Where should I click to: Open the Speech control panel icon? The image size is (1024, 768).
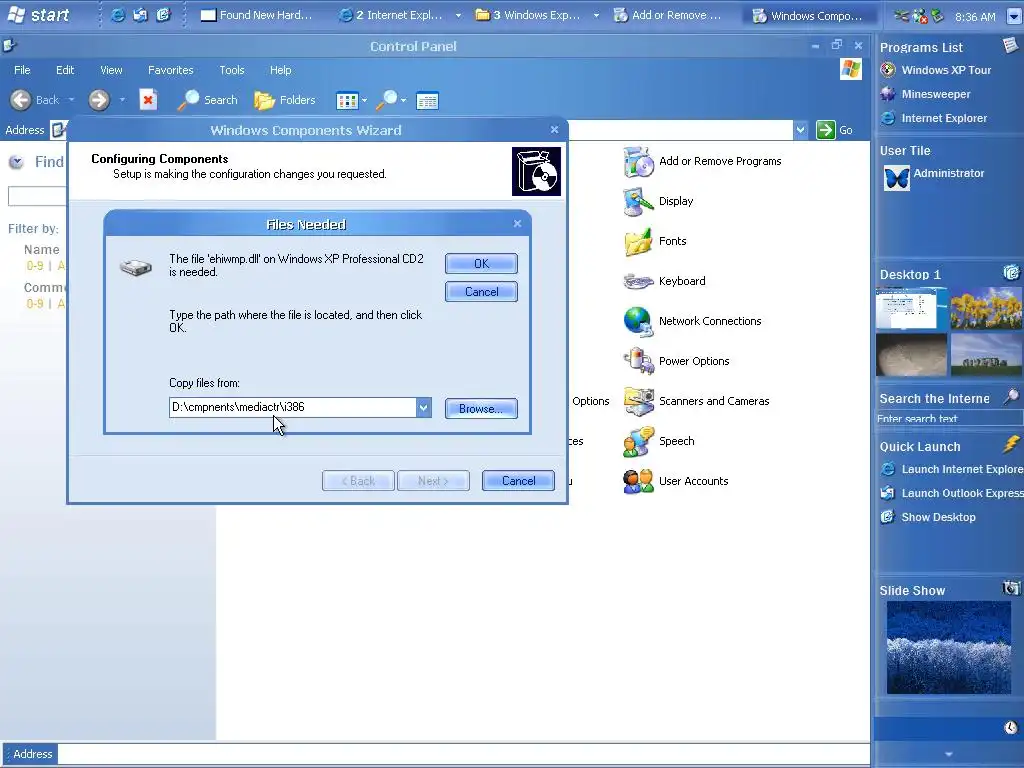(638, 441)
